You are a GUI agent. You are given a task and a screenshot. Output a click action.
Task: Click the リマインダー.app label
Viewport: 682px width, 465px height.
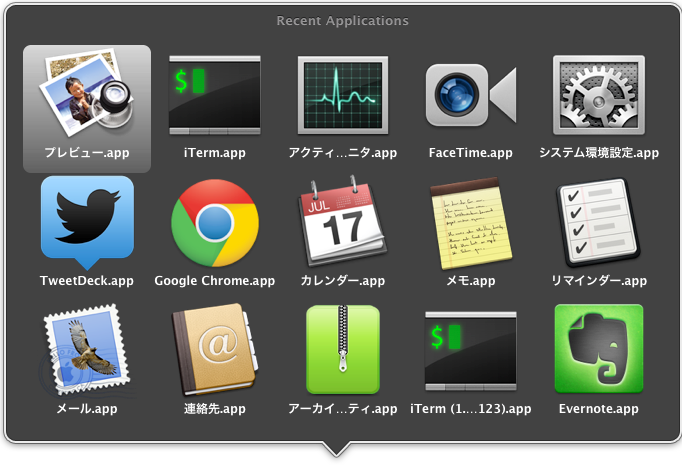pos(599,281)
